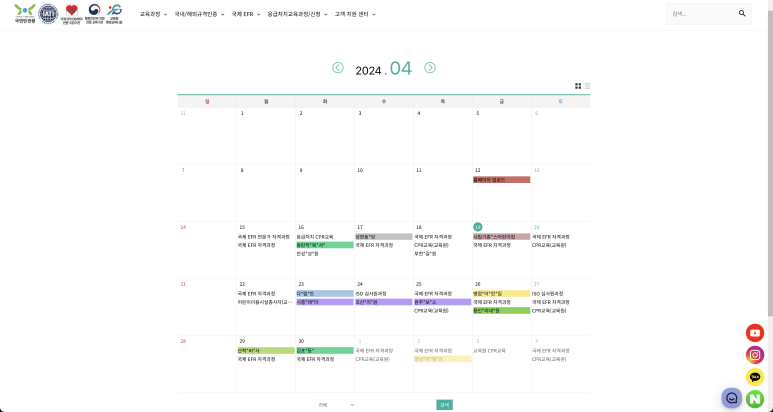Open 국제 EFR 자격과정 event on April 22
This screenshot has height=412, width=773.
tap(256, 294)
